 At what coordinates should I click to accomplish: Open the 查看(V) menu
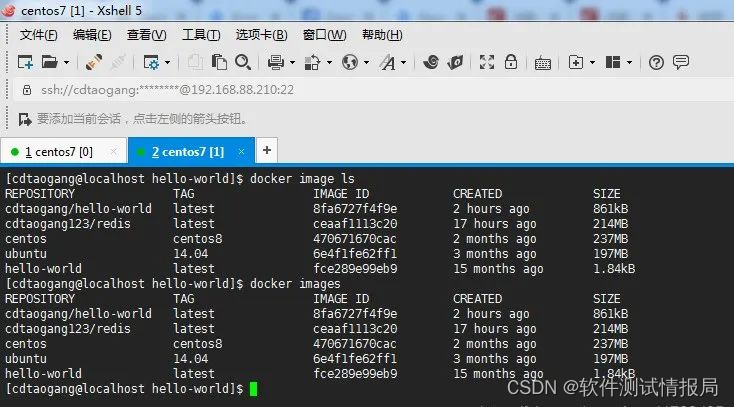pos(147,35)
